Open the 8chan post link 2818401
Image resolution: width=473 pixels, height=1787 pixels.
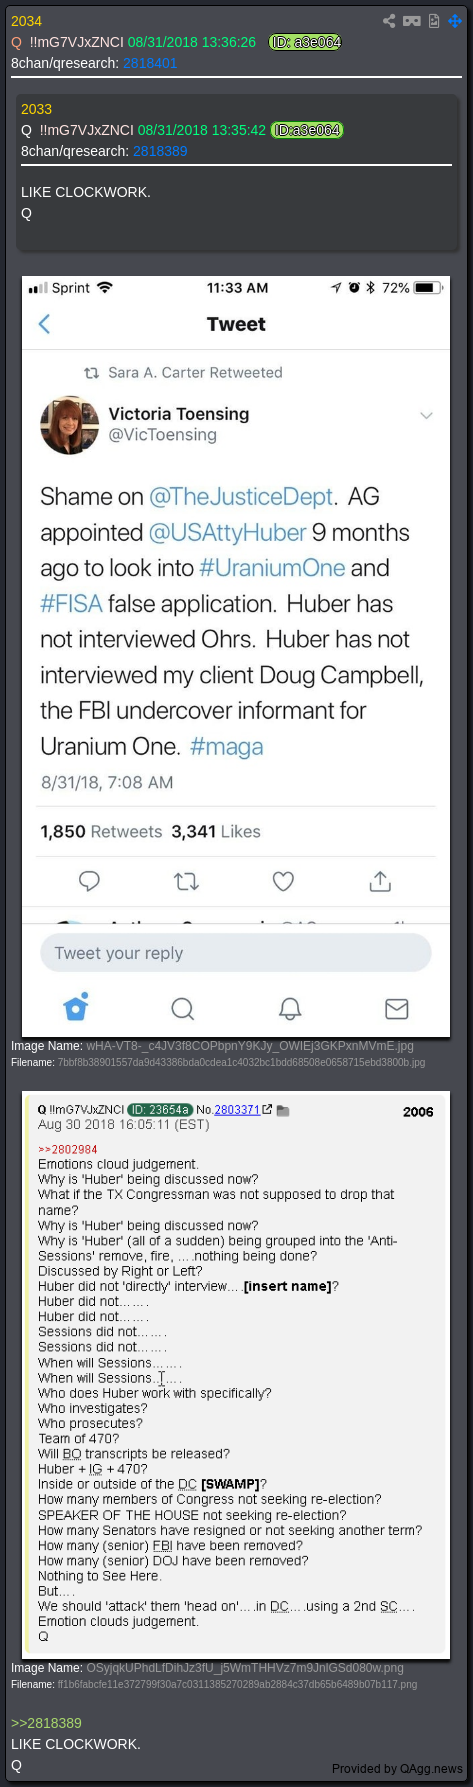point(150,62)
